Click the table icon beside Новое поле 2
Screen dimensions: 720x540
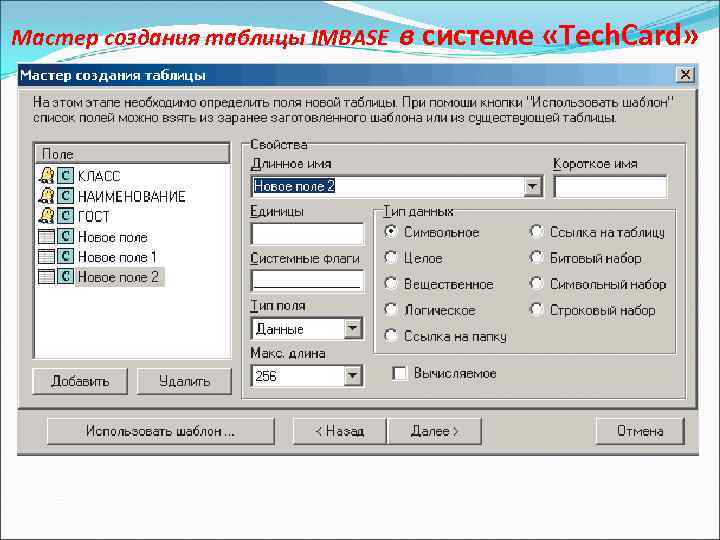tap(46, 276)
